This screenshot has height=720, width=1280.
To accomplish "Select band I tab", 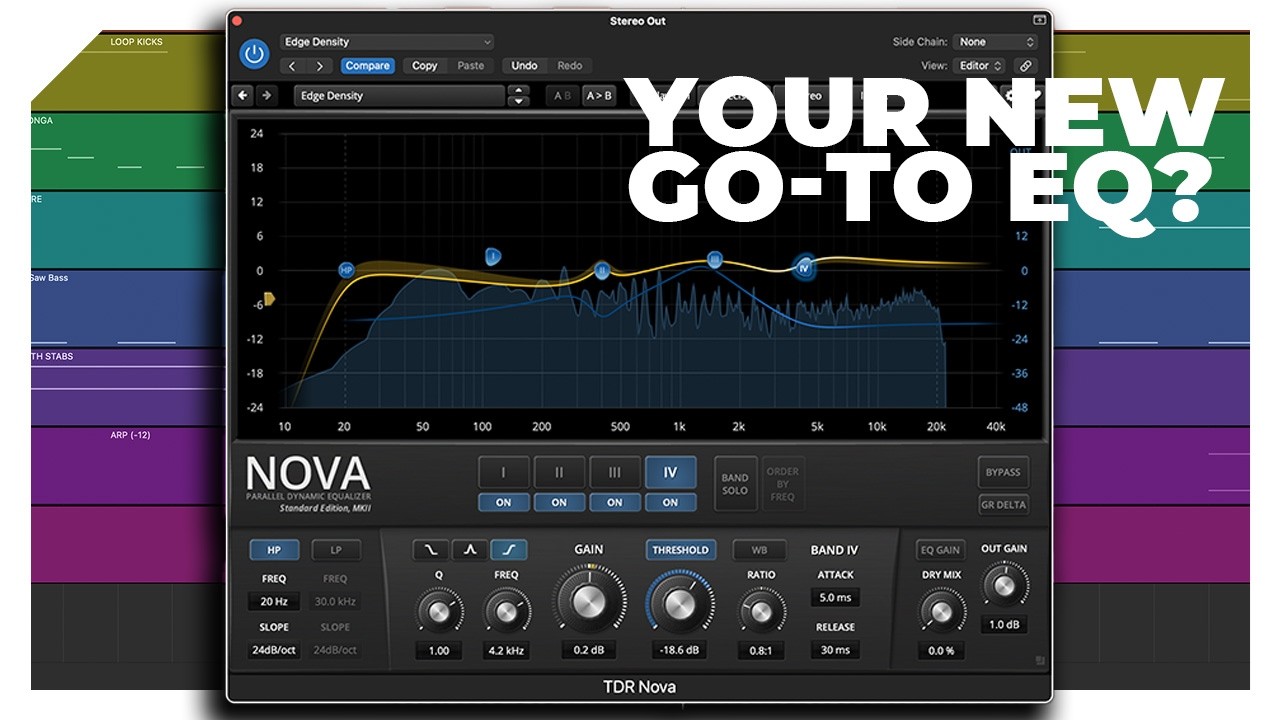I will click(503, 473).
